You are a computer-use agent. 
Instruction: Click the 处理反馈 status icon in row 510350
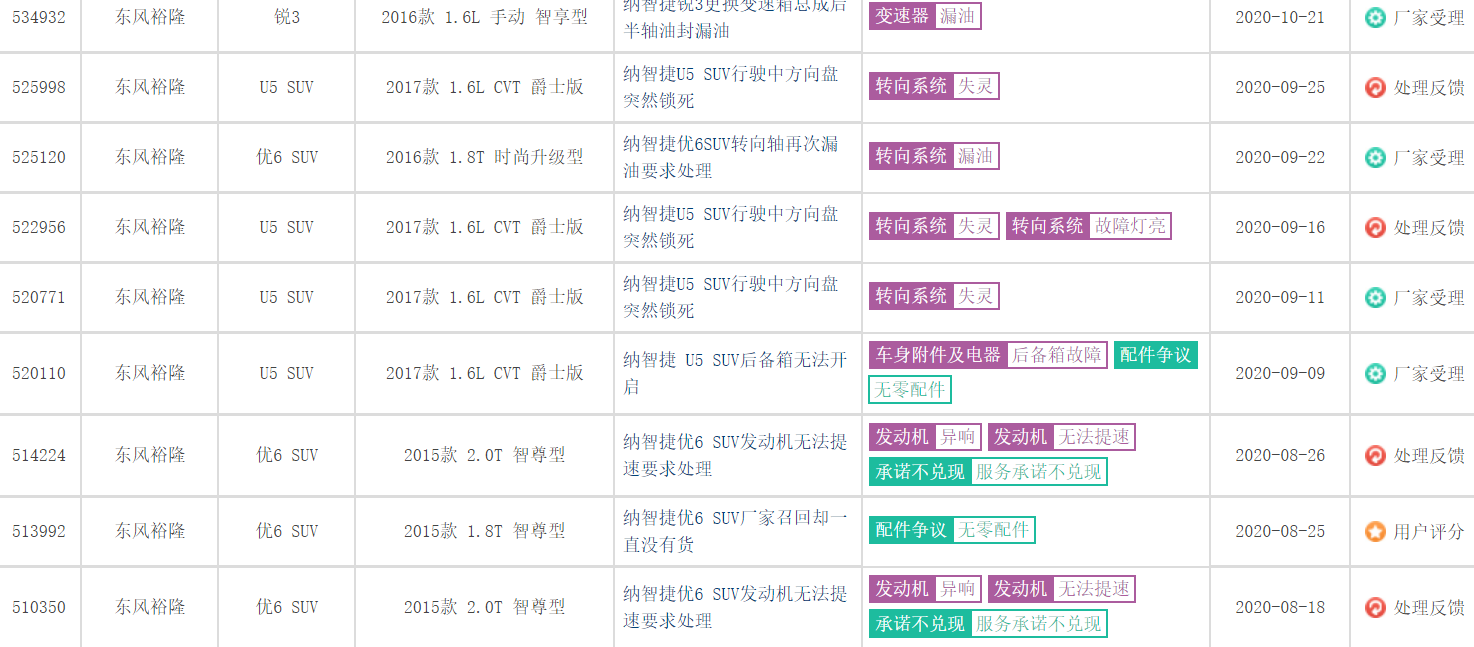pyautogui.click(x=1375, y=607)
